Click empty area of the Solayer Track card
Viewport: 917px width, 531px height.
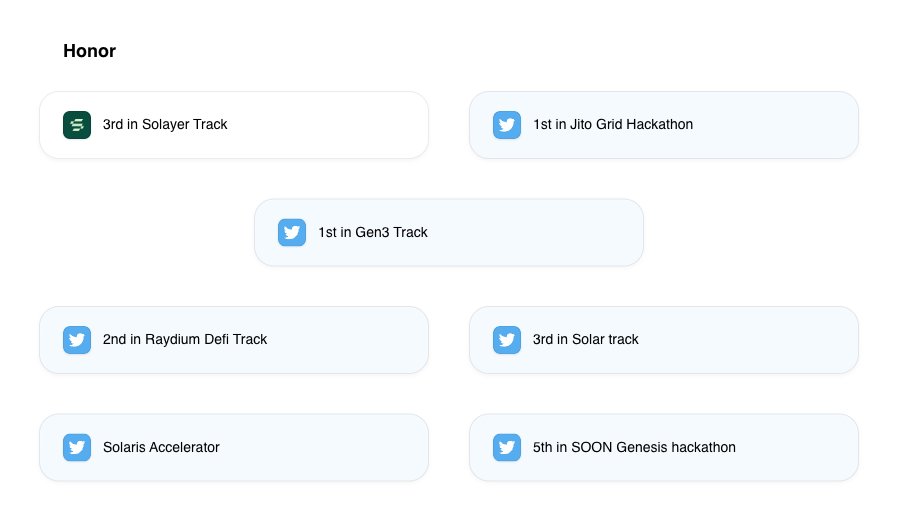(328, 125)
